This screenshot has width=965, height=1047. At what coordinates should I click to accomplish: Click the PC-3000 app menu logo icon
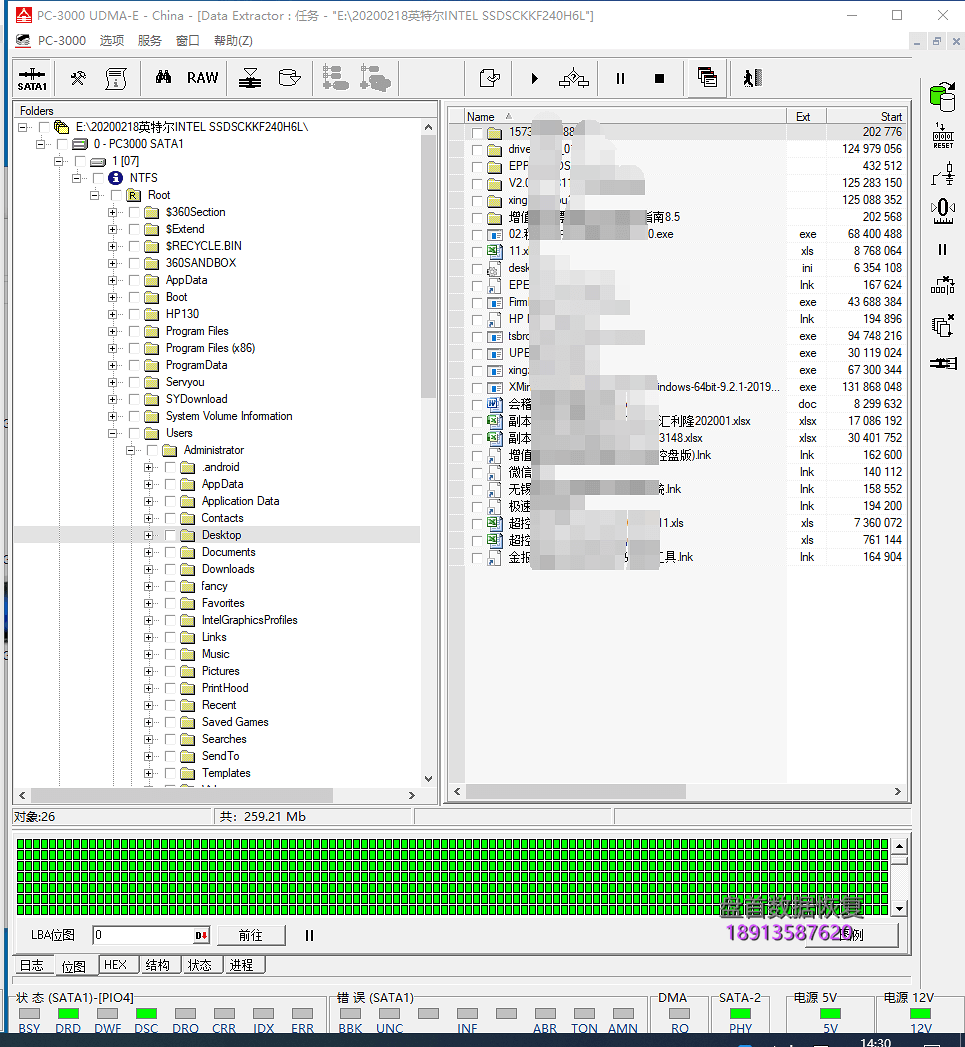pos(23,41)
